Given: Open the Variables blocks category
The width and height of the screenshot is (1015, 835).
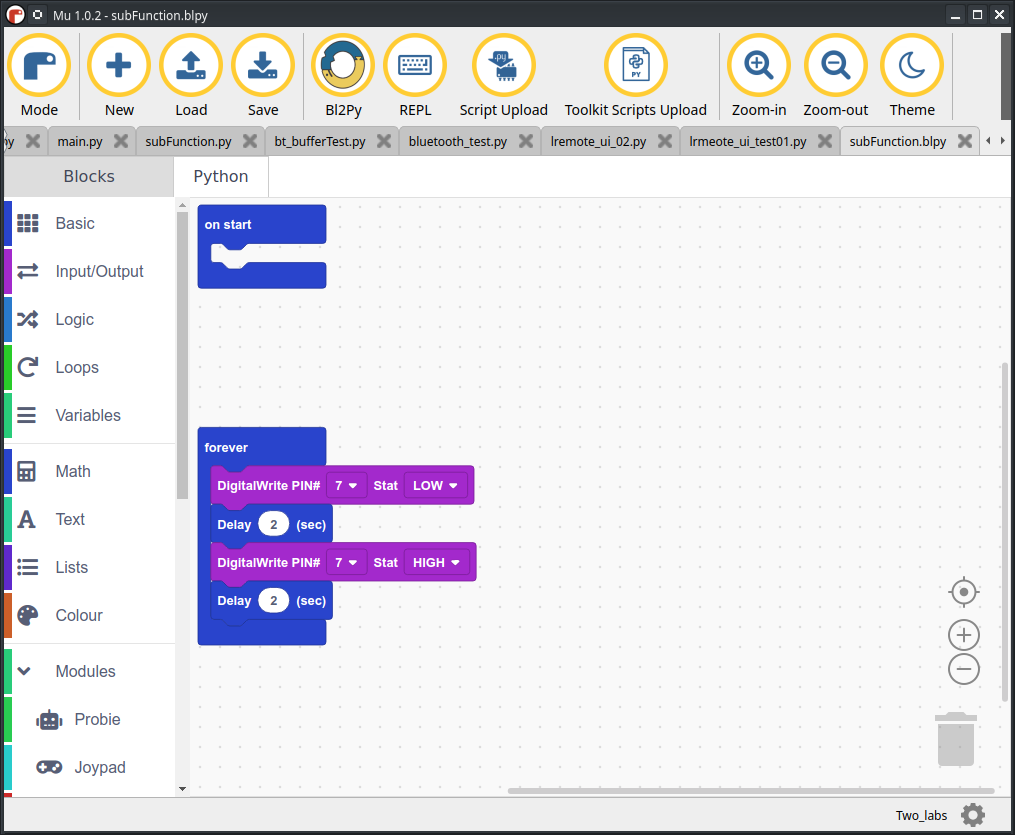Looking at the screenshot, I should (x=89, y=415).
